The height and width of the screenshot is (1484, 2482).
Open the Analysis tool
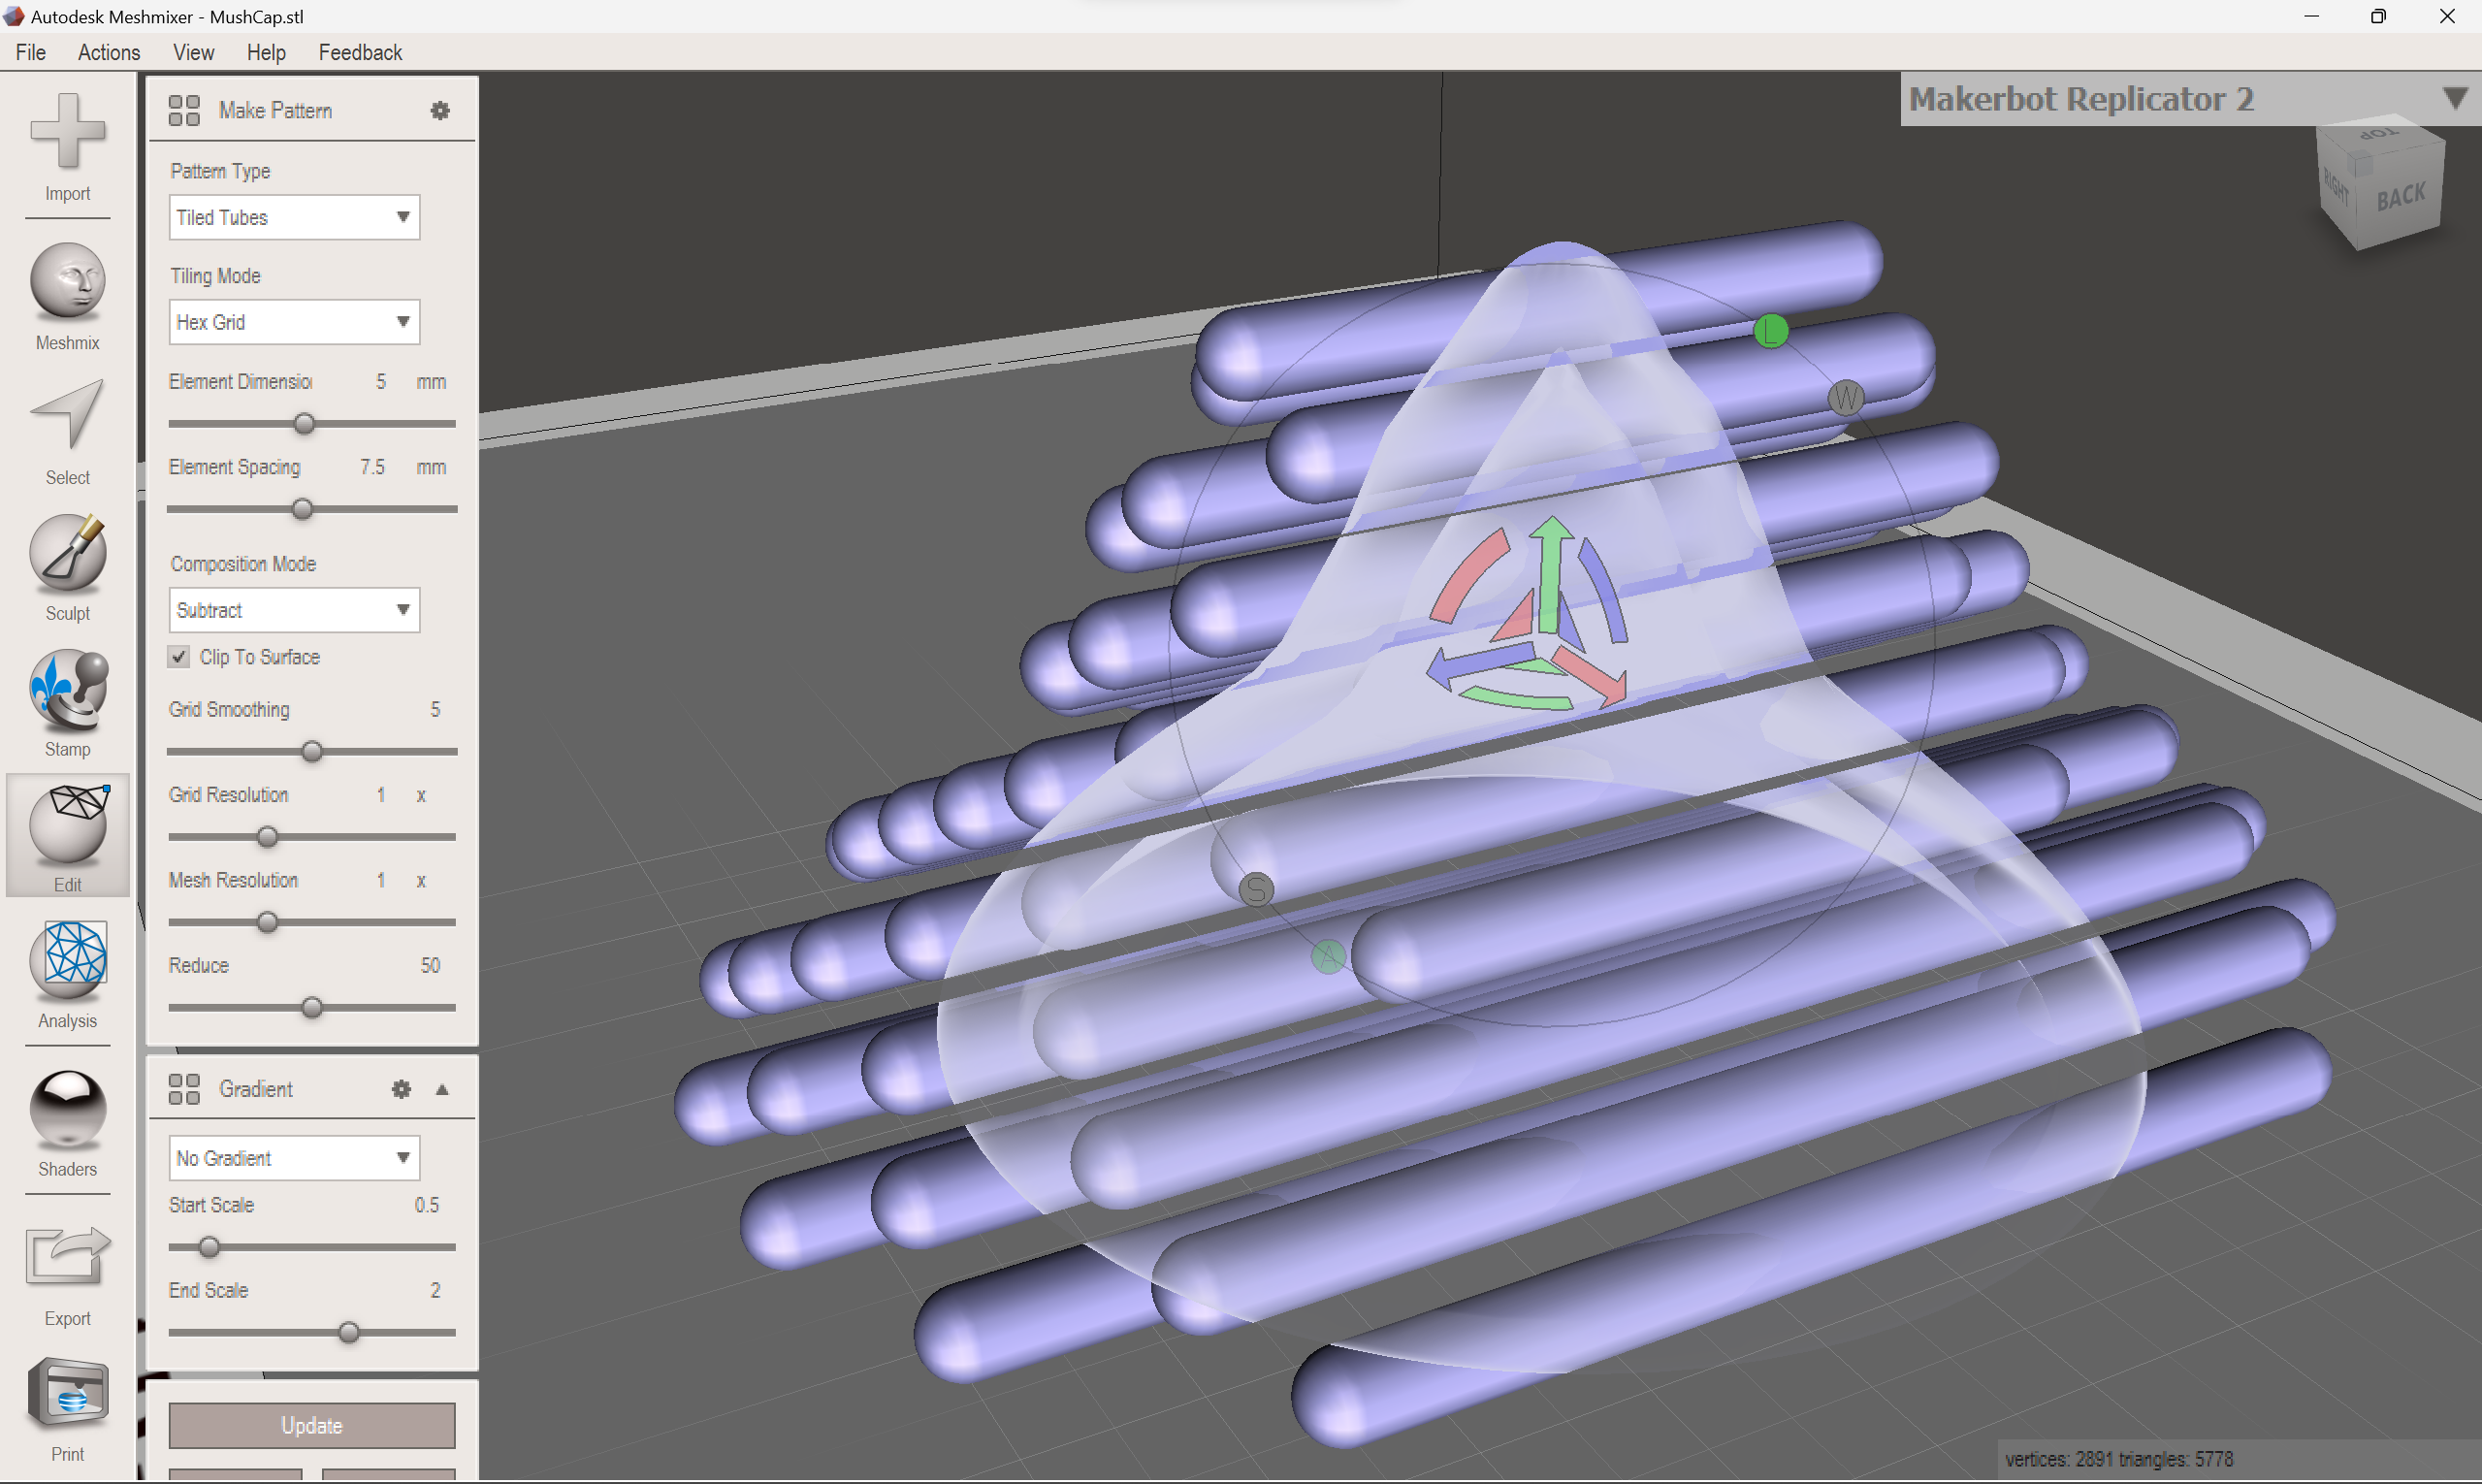(x=67, y=961)
